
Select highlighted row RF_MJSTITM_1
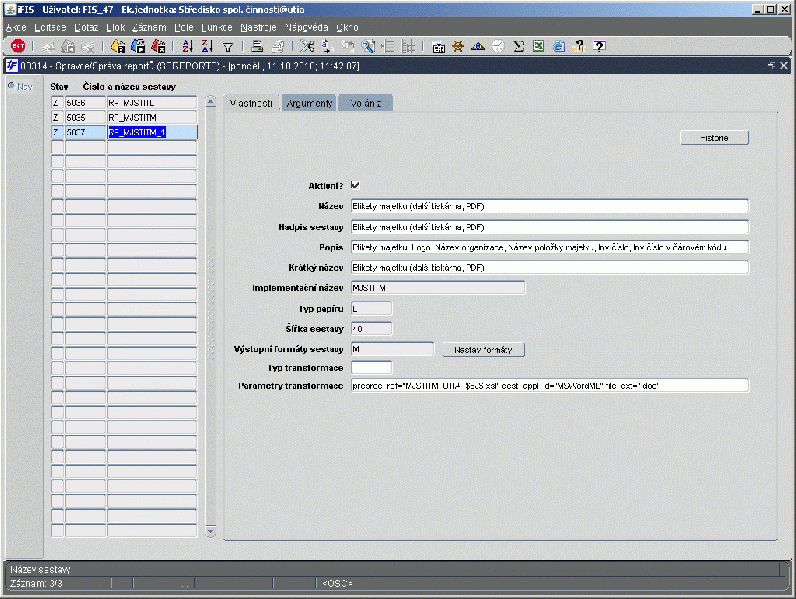tap(152, 132)
